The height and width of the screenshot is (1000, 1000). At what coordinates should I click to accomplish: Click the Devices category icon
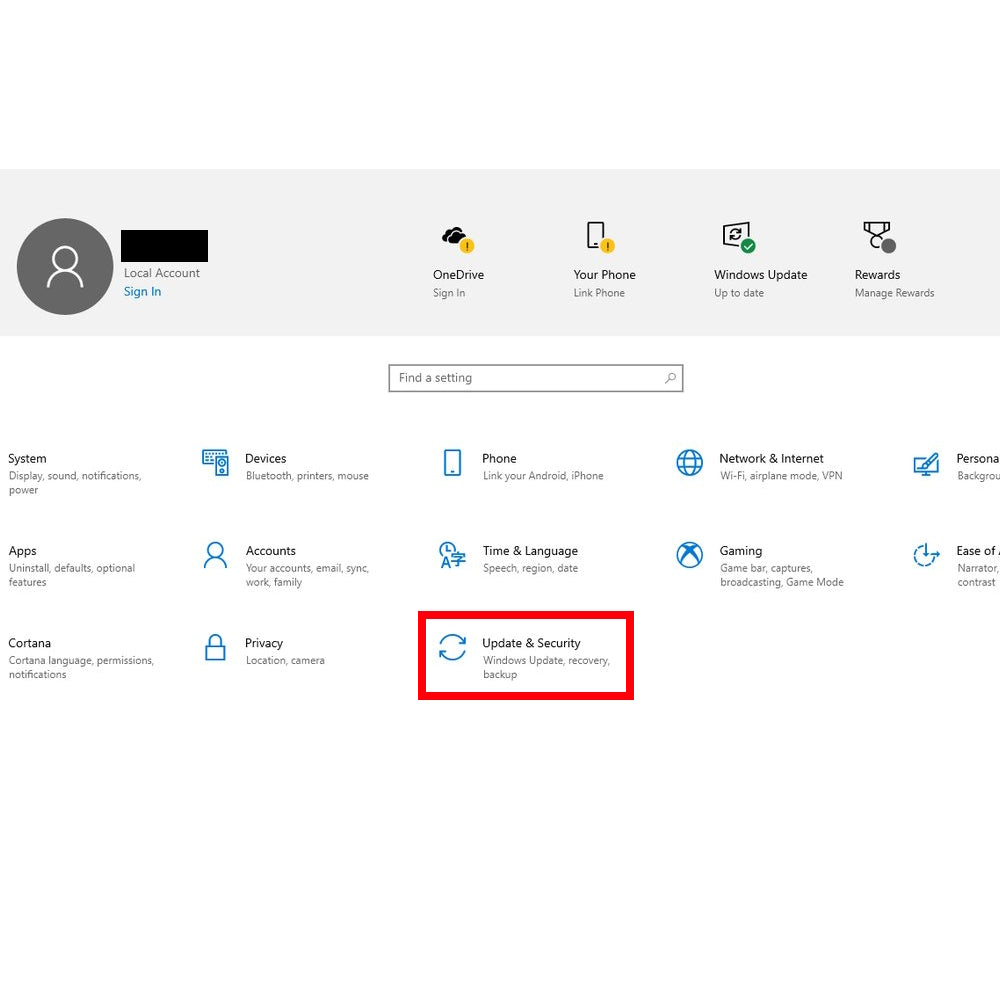coord(215,462)
